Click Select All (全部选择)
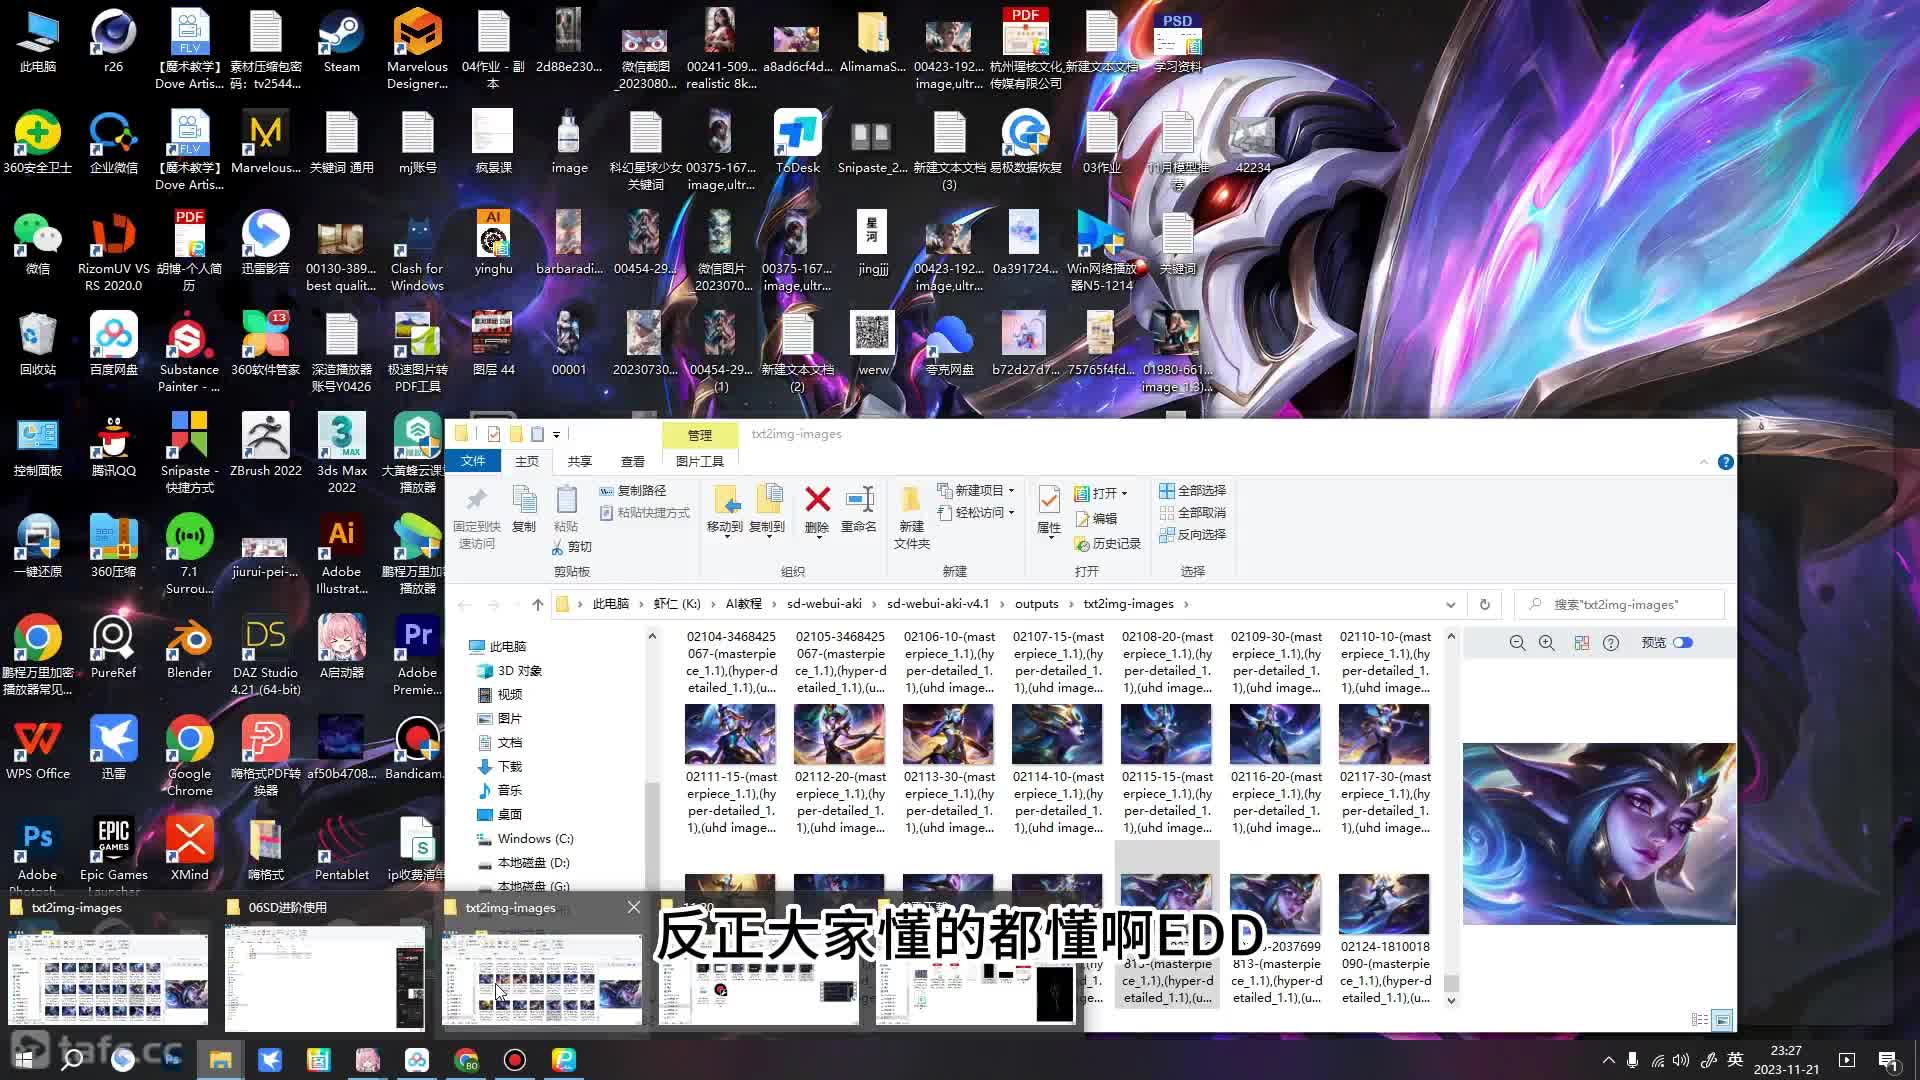Screen dimensions: 1920x1080 [x=1193, y=491]
